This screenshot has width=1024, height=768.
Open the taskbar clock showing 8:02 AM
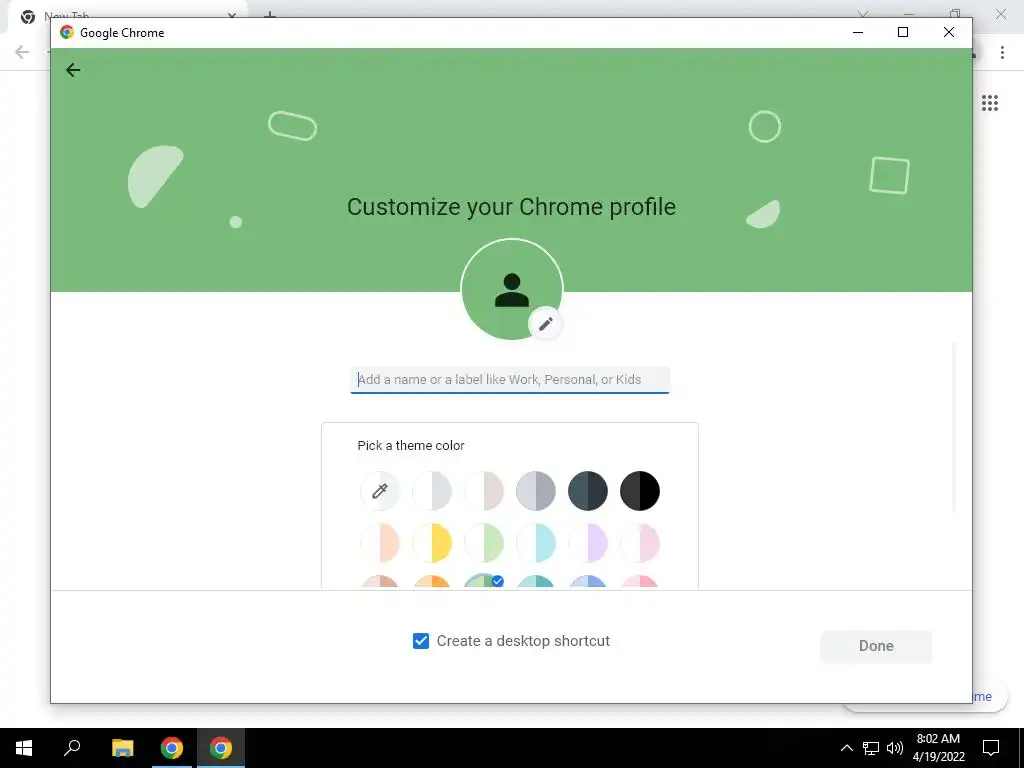tap(938, 748)
